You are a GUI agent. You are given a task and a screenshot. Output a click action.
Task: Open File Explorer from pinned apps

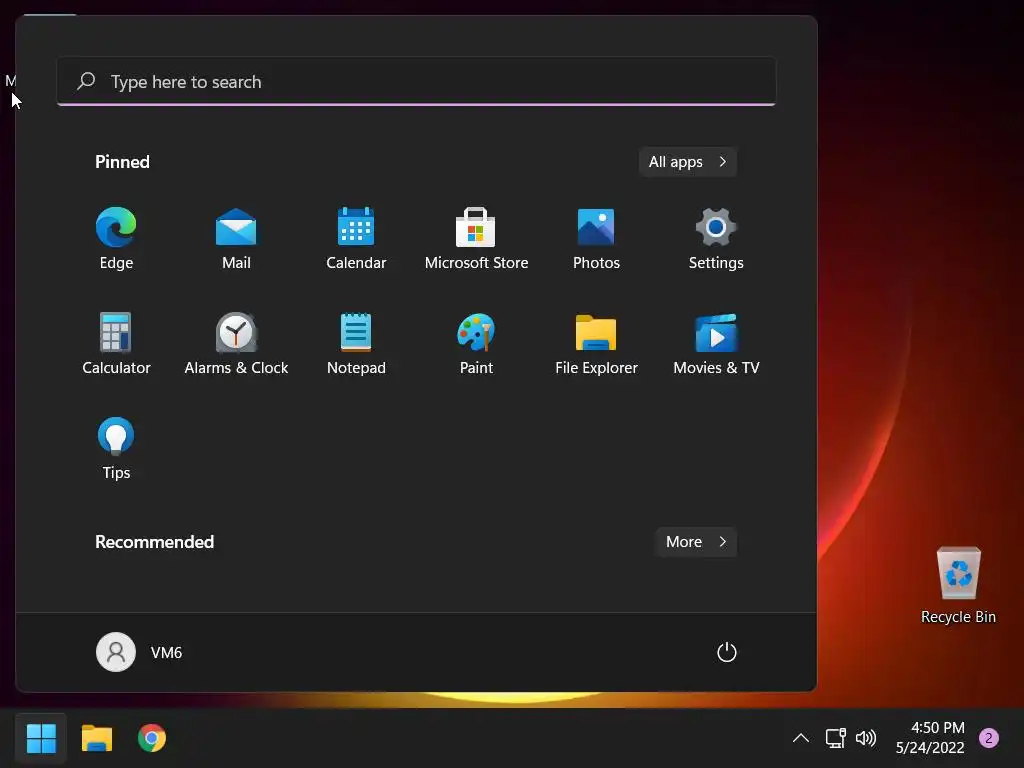[596, 343]
